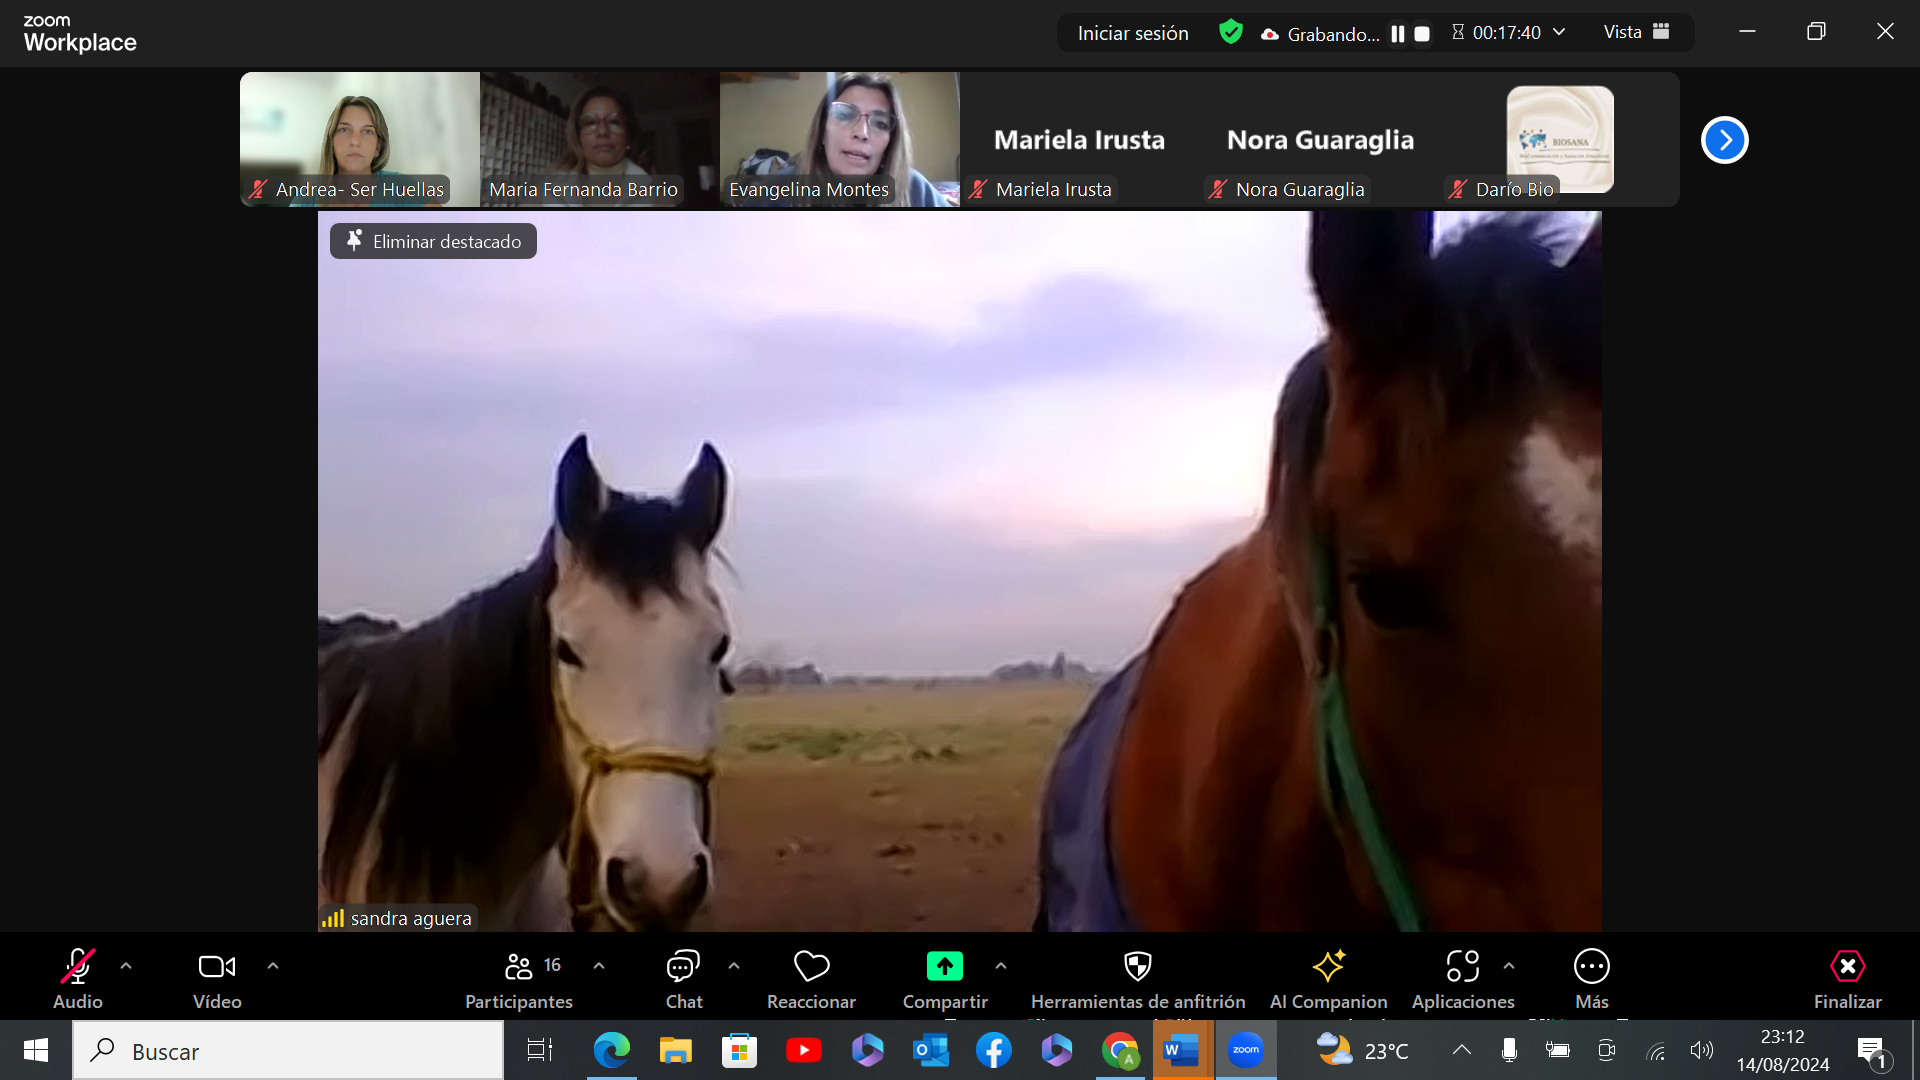The width and height of the screenshot is (1920, 1080).
Task: Open the Más options icon
Action: click(1591, 967)
